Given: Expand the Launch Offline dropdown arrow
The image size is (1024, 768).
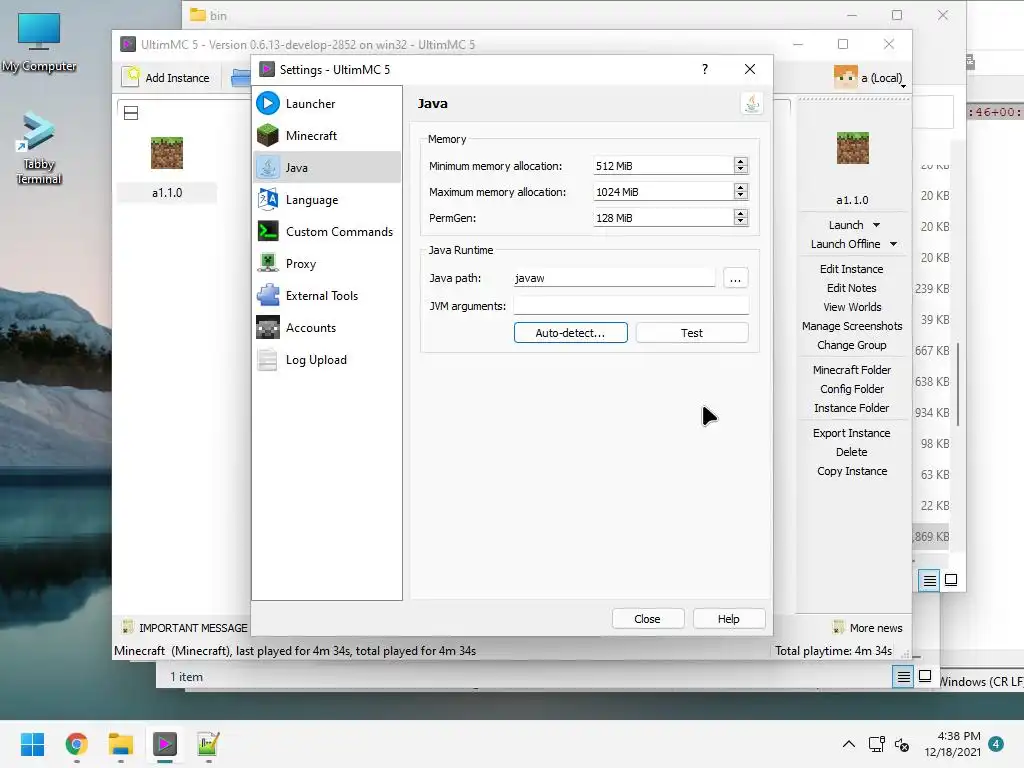Looking at the screenshot, I should (893, 244).
